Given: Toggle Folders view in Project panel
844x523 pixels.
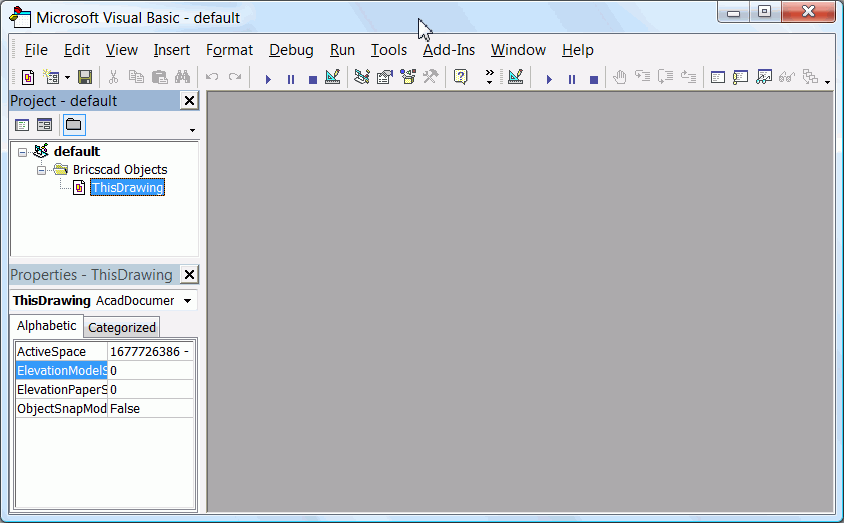Looking at the screenshot, I should tap(74, 125).
